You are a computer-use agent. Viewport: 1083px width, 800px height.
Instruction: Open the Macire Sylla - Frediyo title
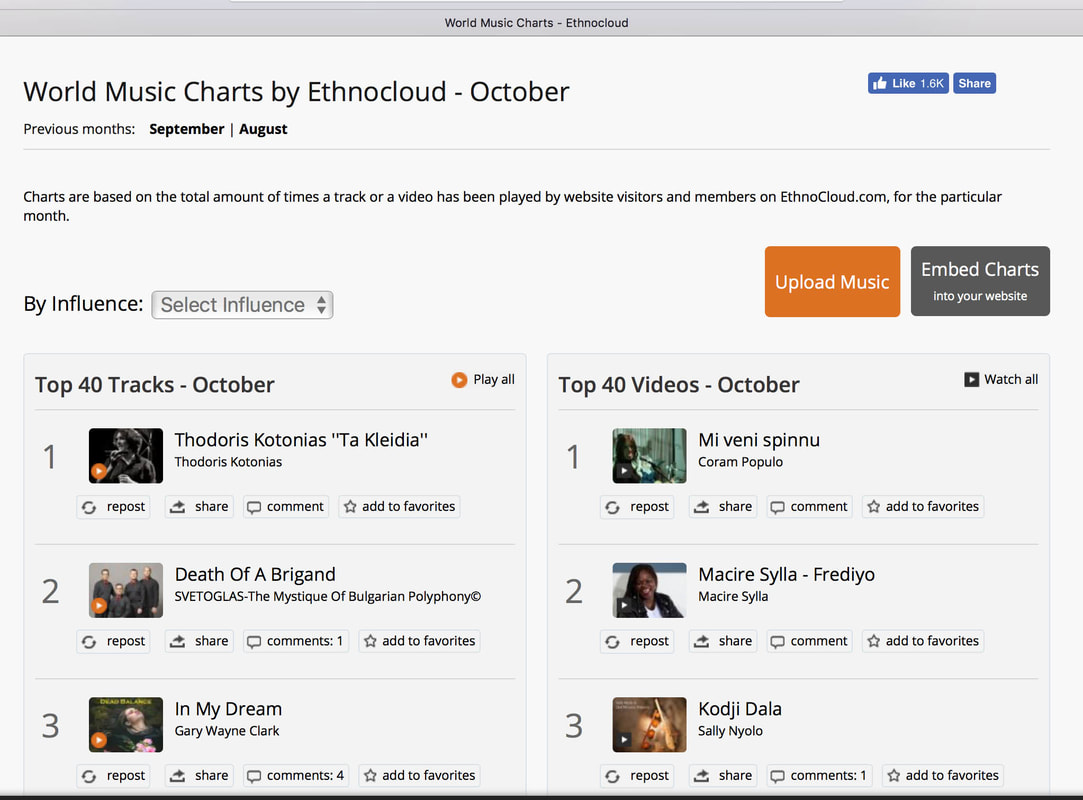[787, 575]
